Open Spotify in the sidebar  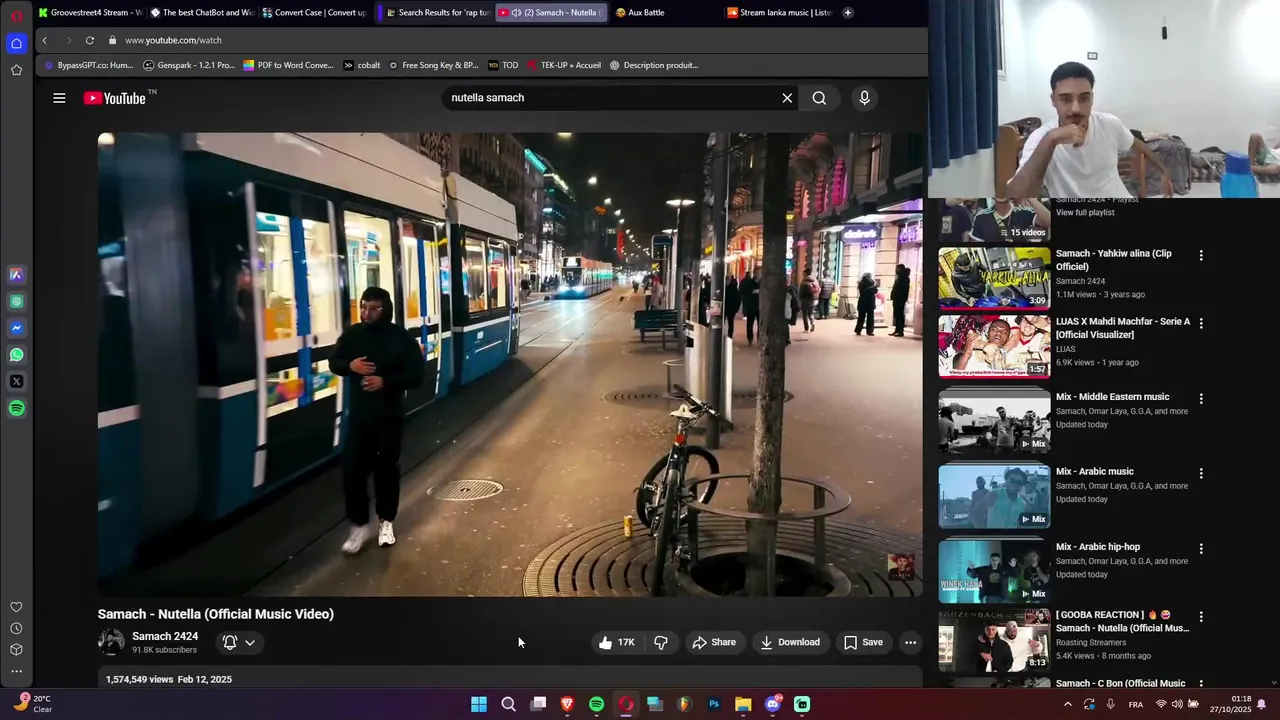pyautogui.click(x=16, y=408)
